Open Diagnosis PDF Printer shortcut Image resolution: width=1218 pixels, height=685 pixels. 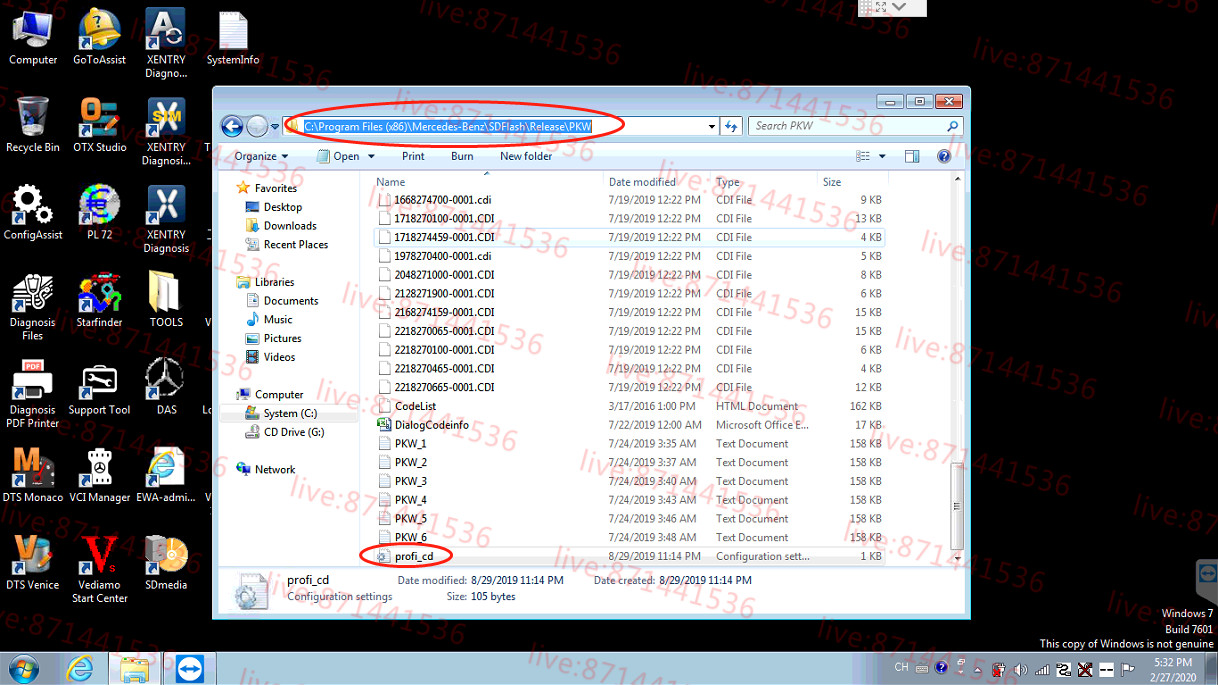[x=32, y=393]
